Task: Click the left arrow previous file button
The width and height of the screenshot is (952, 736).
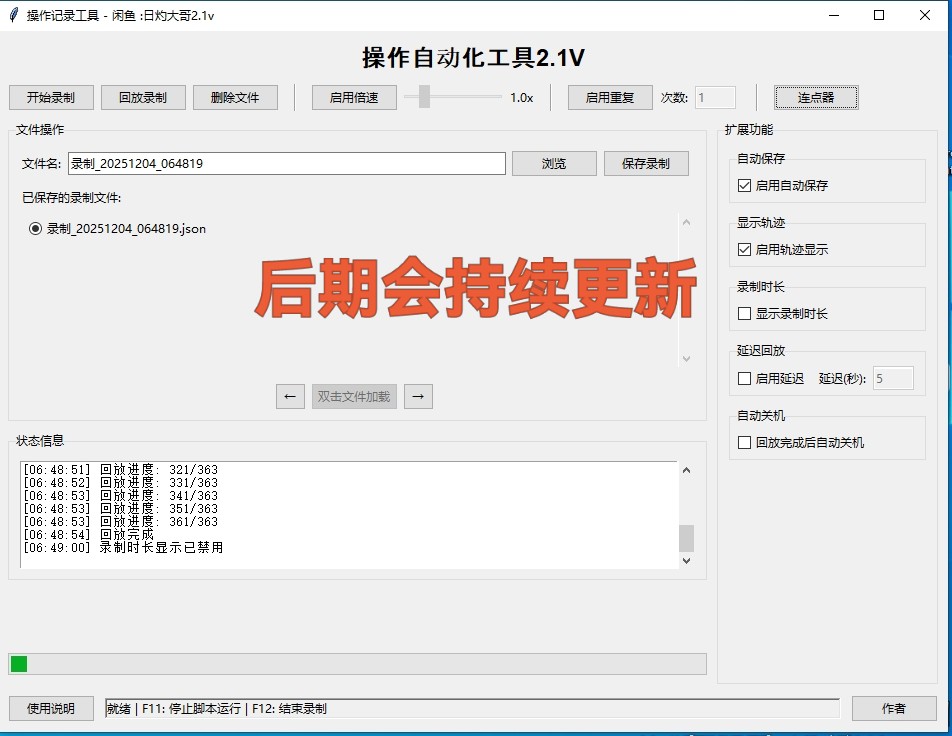Action: coord(290,397)
